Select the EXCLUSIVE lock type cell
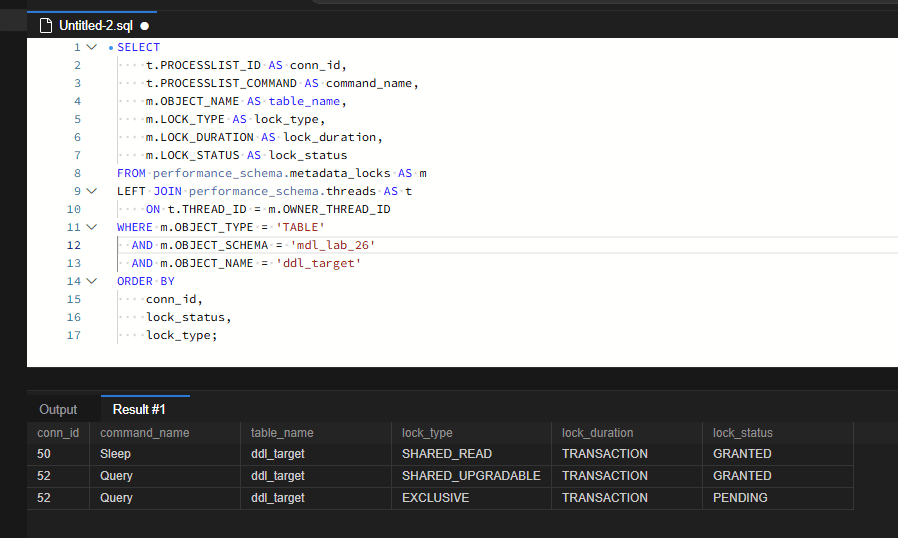The height and width of the screenshot is (538, 898). pyautogui.click(x=471, y=498)
